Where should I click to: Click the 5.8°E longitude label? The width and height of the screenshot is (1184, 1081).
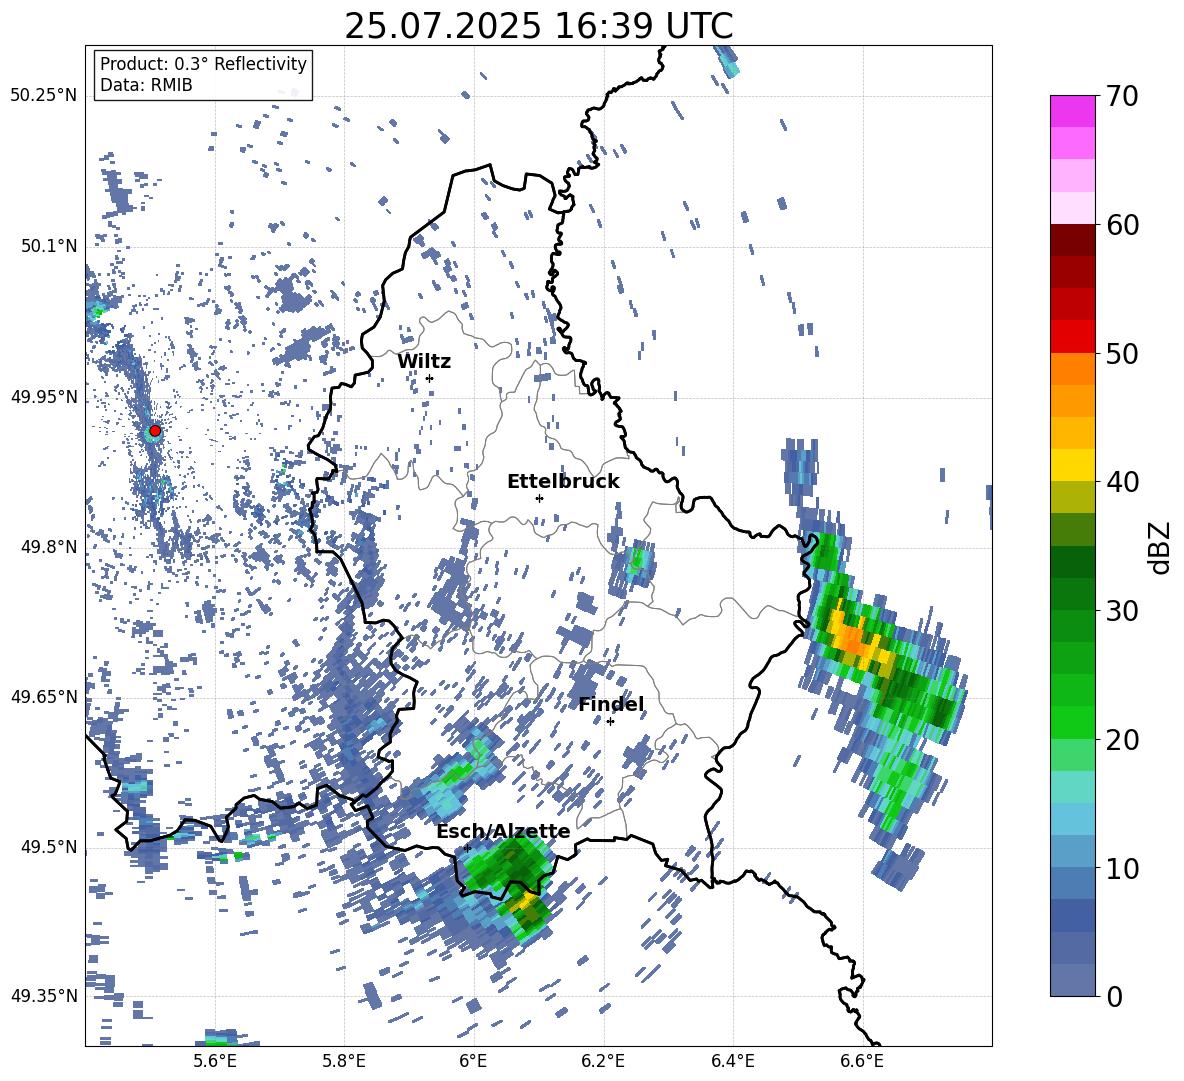(344, 1062)
